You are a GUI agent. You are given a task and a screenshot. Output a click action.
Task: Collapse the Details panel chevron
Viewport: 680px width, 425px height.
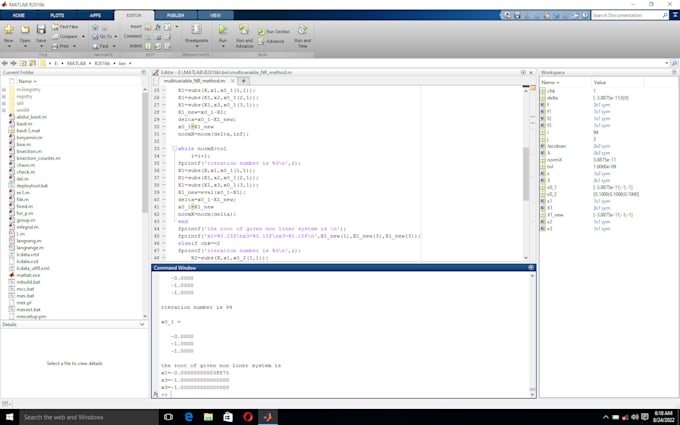pos(142,324)
